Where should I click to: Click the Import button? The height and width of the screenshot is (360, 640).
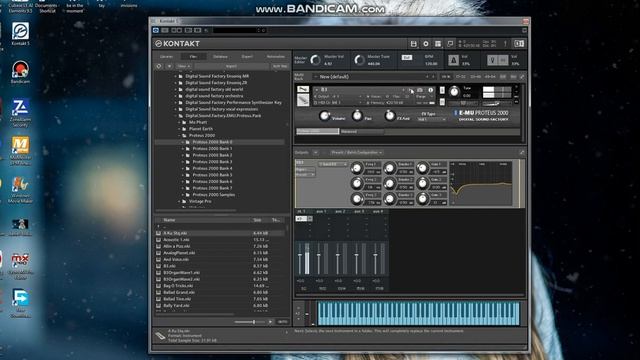[231, 66]
